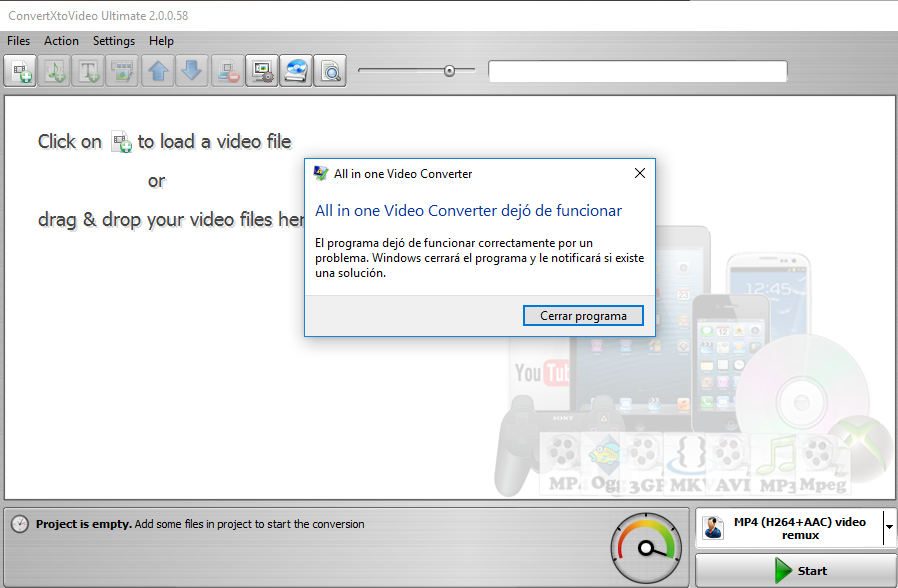Move item up with blue up arrow
898x588 pixels.
pyautogui.click(x=158, y=71)
